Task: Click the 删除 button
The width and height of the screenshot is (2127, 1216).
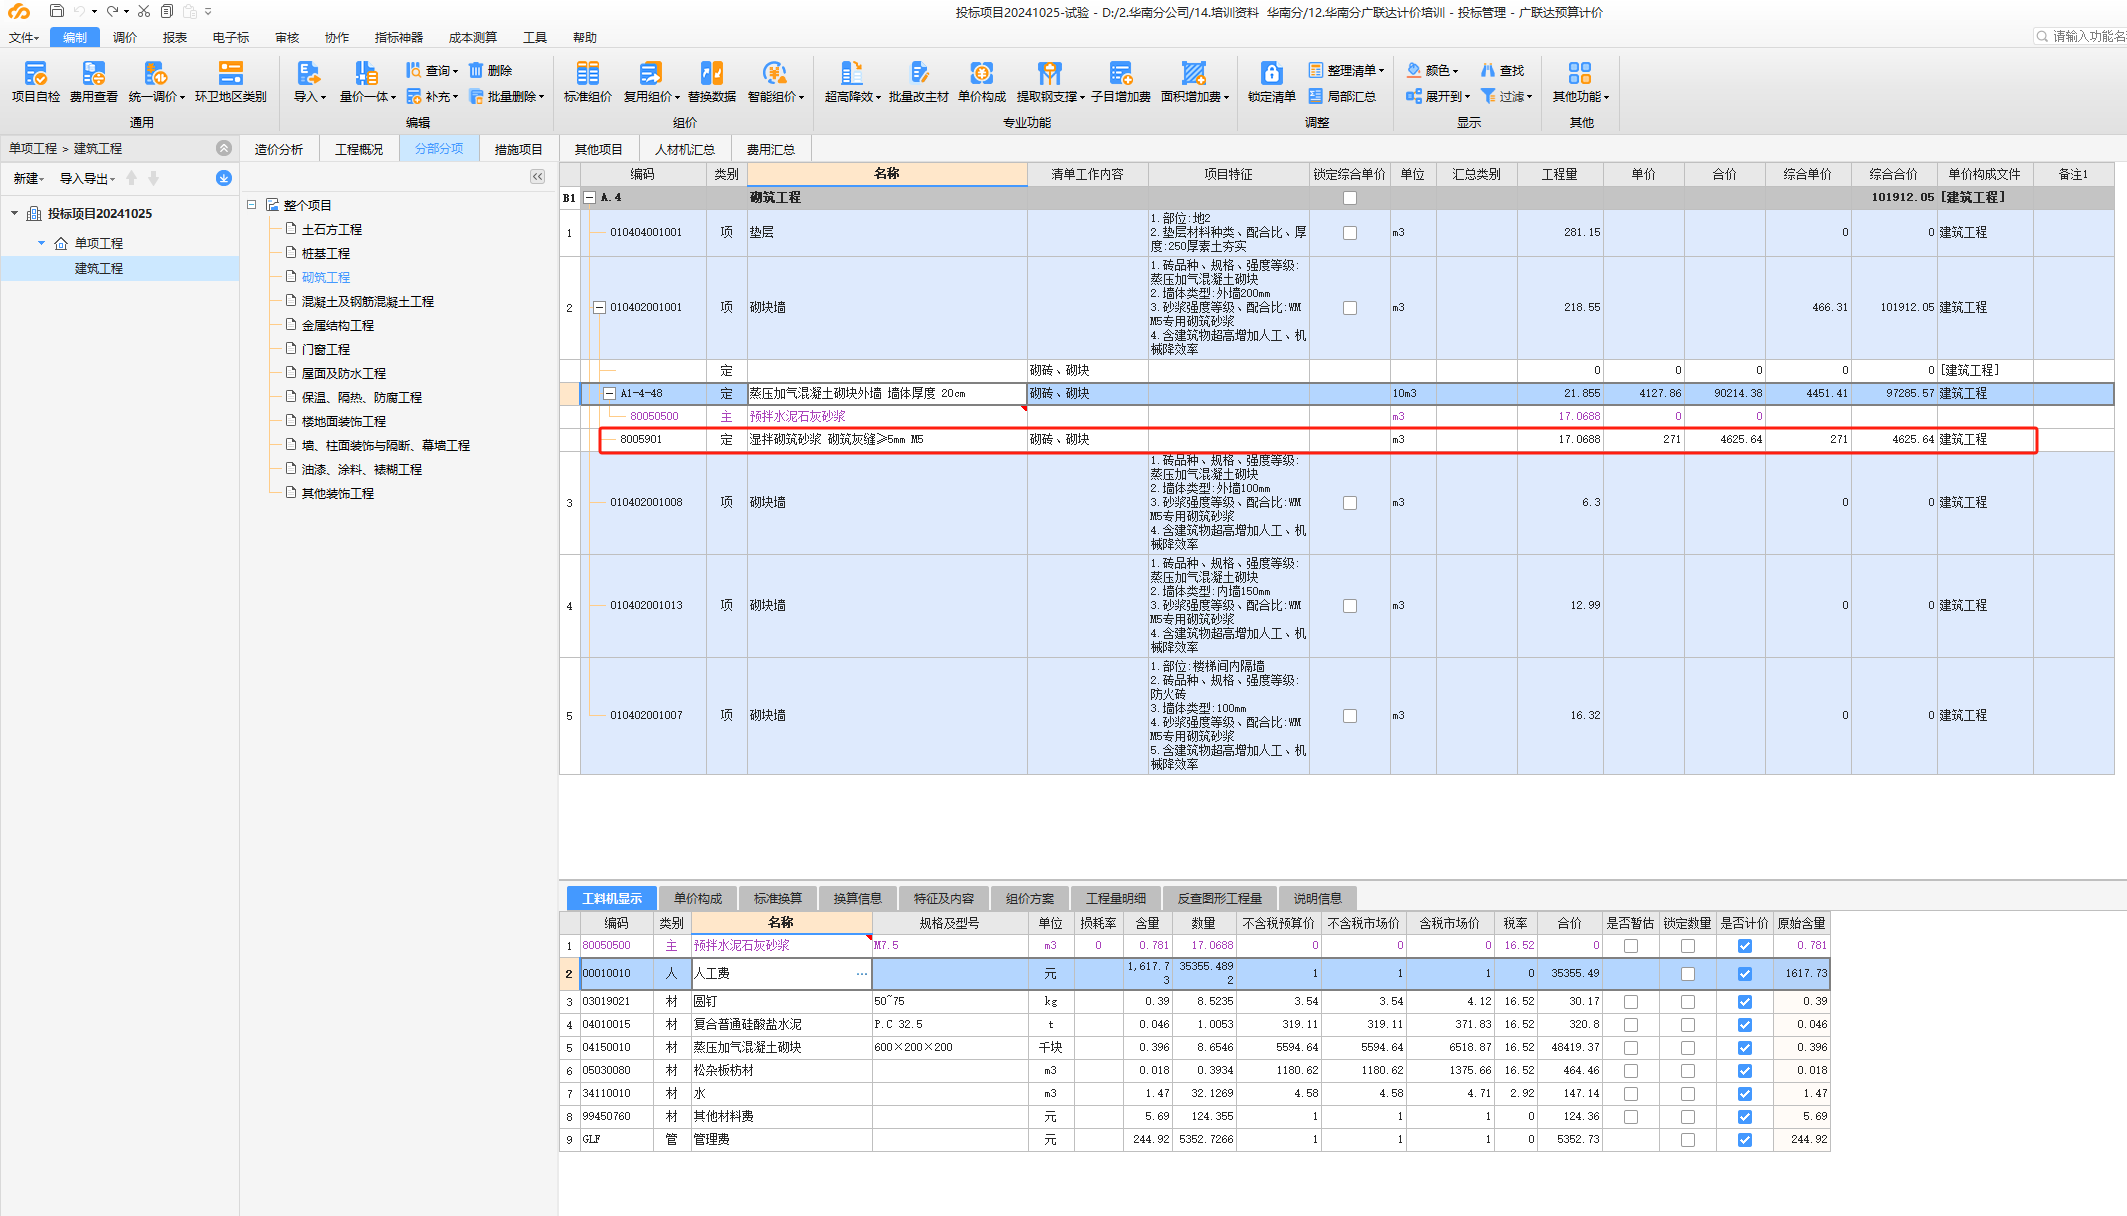Action: (x=490, y=70)
